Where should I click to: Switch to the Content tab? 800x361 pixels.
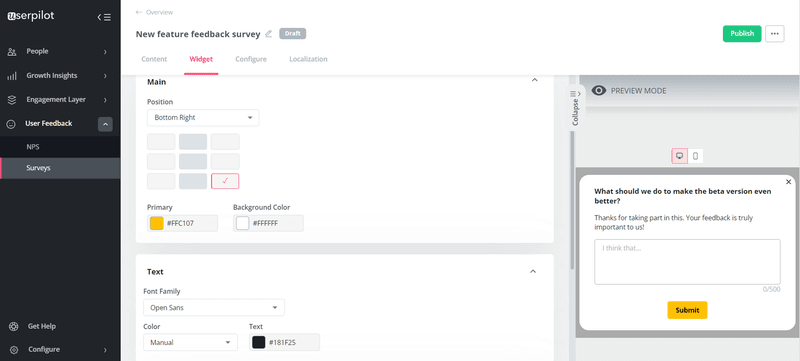(154, 59)
